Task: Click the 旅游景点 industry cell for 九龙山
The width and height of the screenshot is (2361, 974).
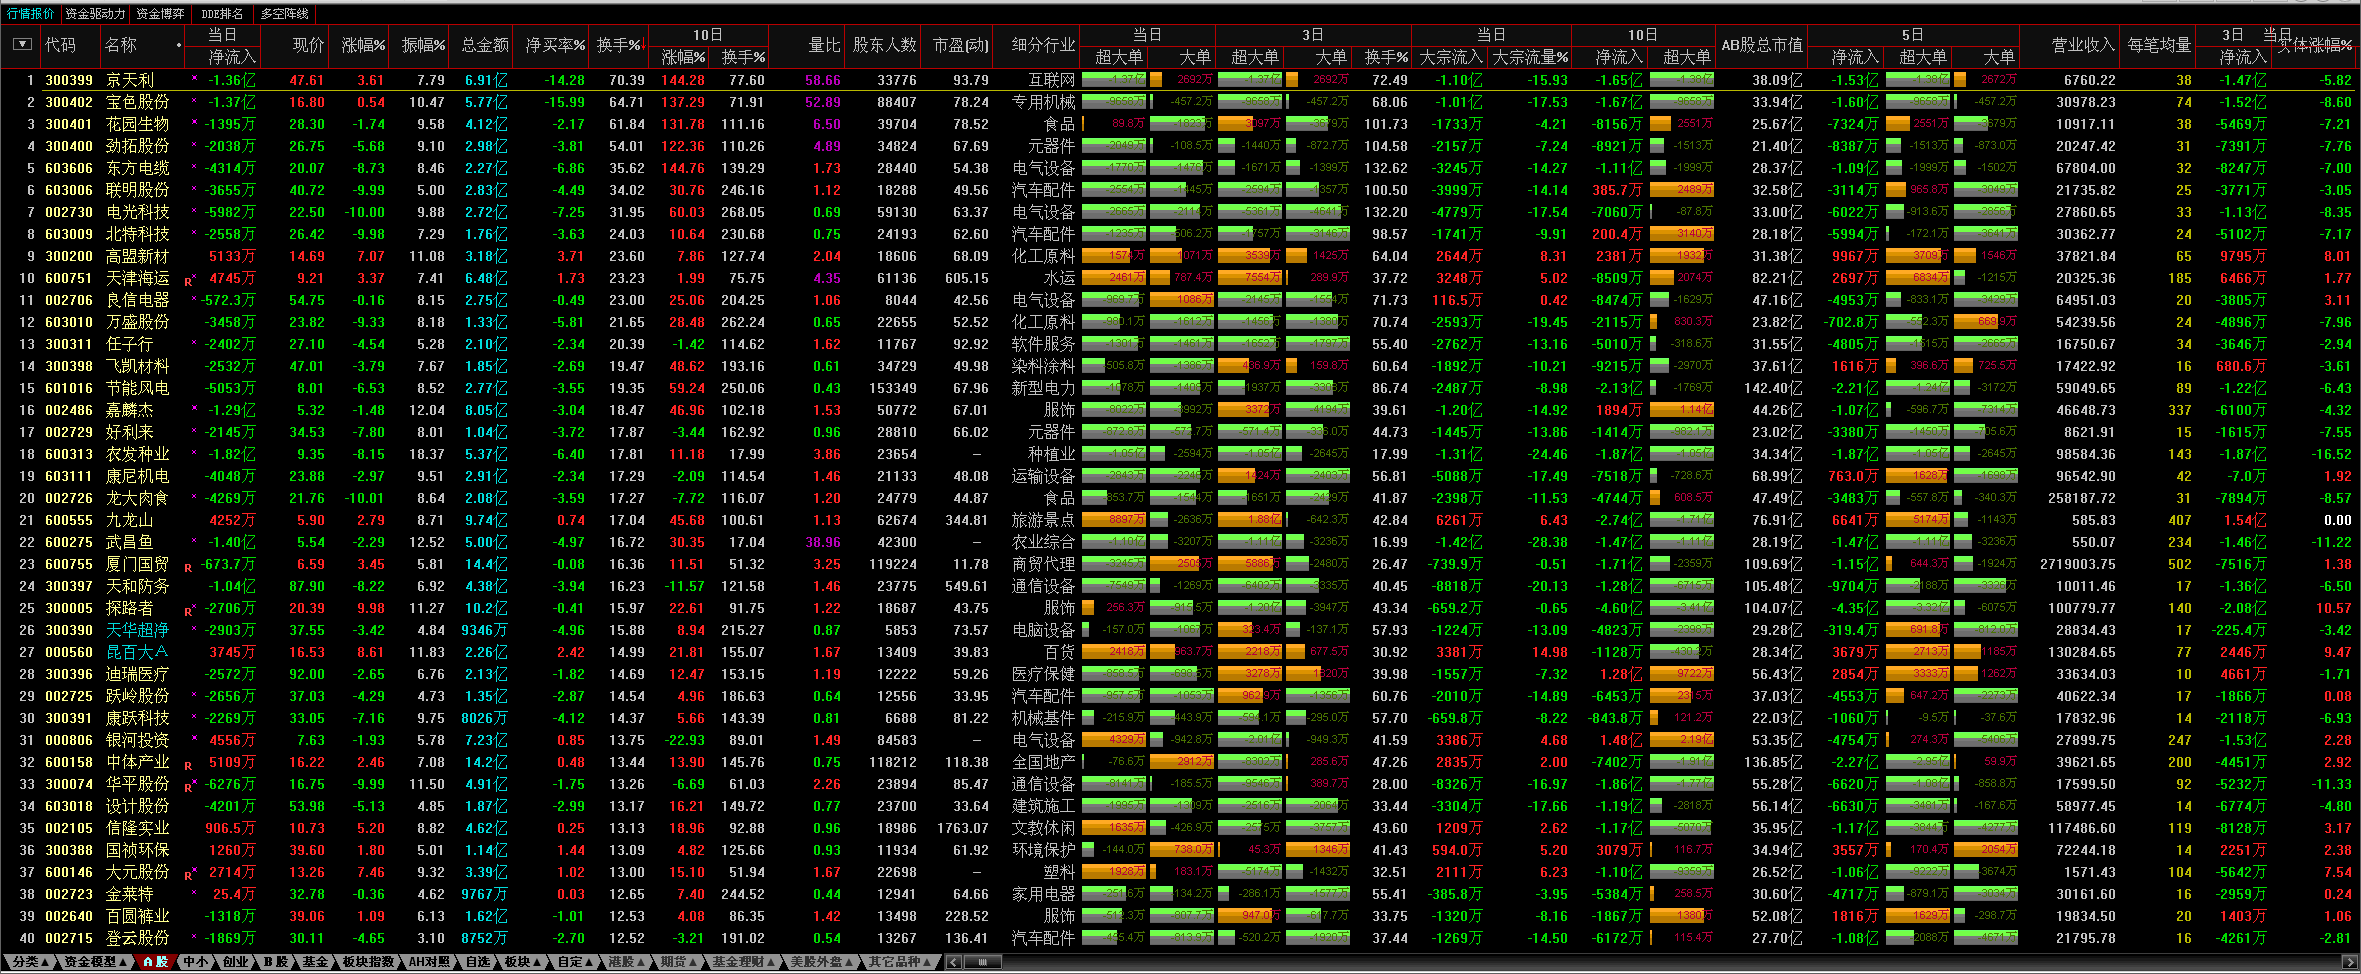Action: pos(1043,520)
